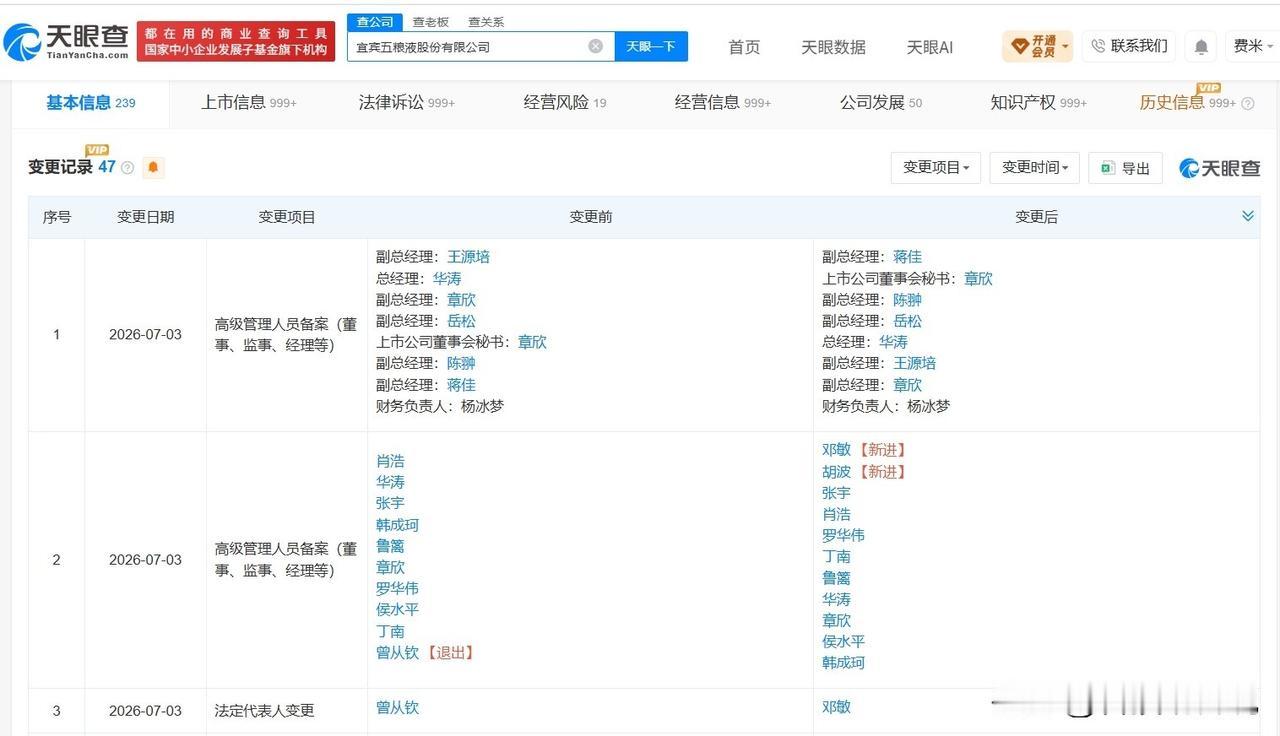Select the 查老板 search tab
1280x736 pixels.
[431, 21]
